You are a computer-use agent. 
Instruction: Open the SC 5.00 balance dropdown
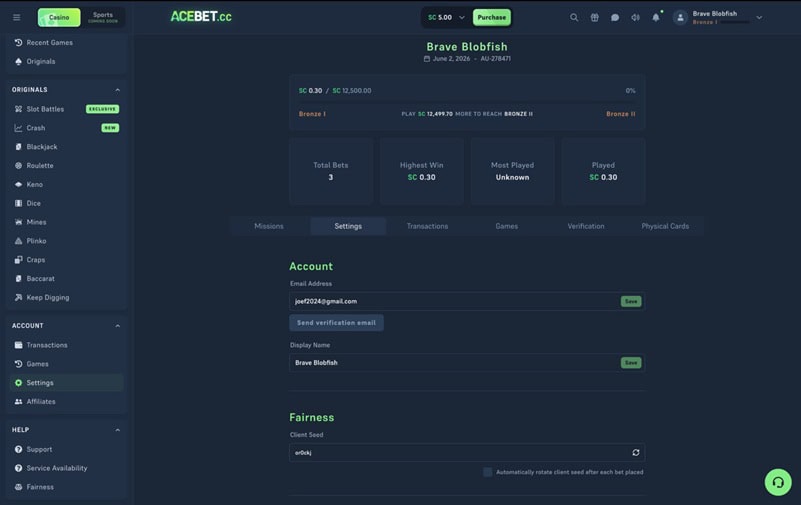click(x=446, y=17)
